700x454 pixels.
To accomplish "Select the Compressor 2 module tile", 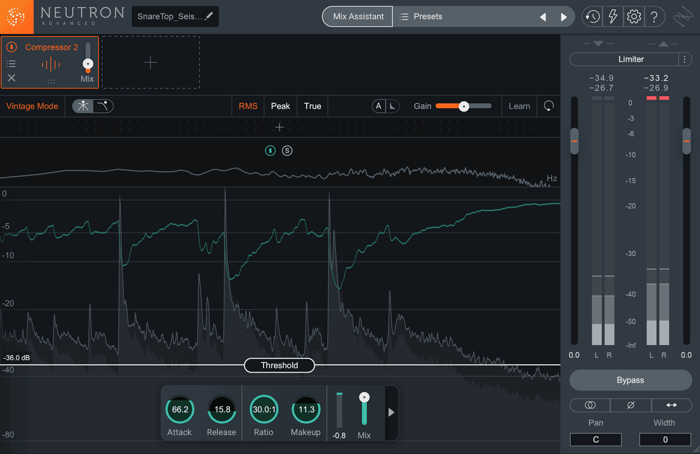I will coord(50,62).
